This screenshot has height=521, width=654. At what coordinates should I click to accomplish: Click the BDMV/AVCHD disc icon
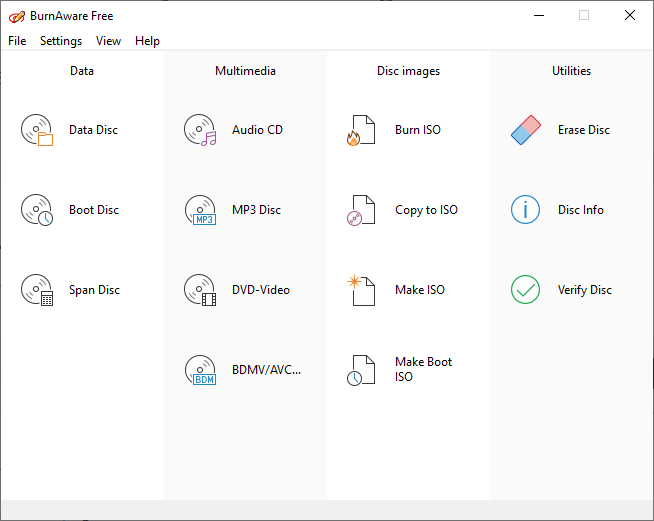click(x=200, y=370)
